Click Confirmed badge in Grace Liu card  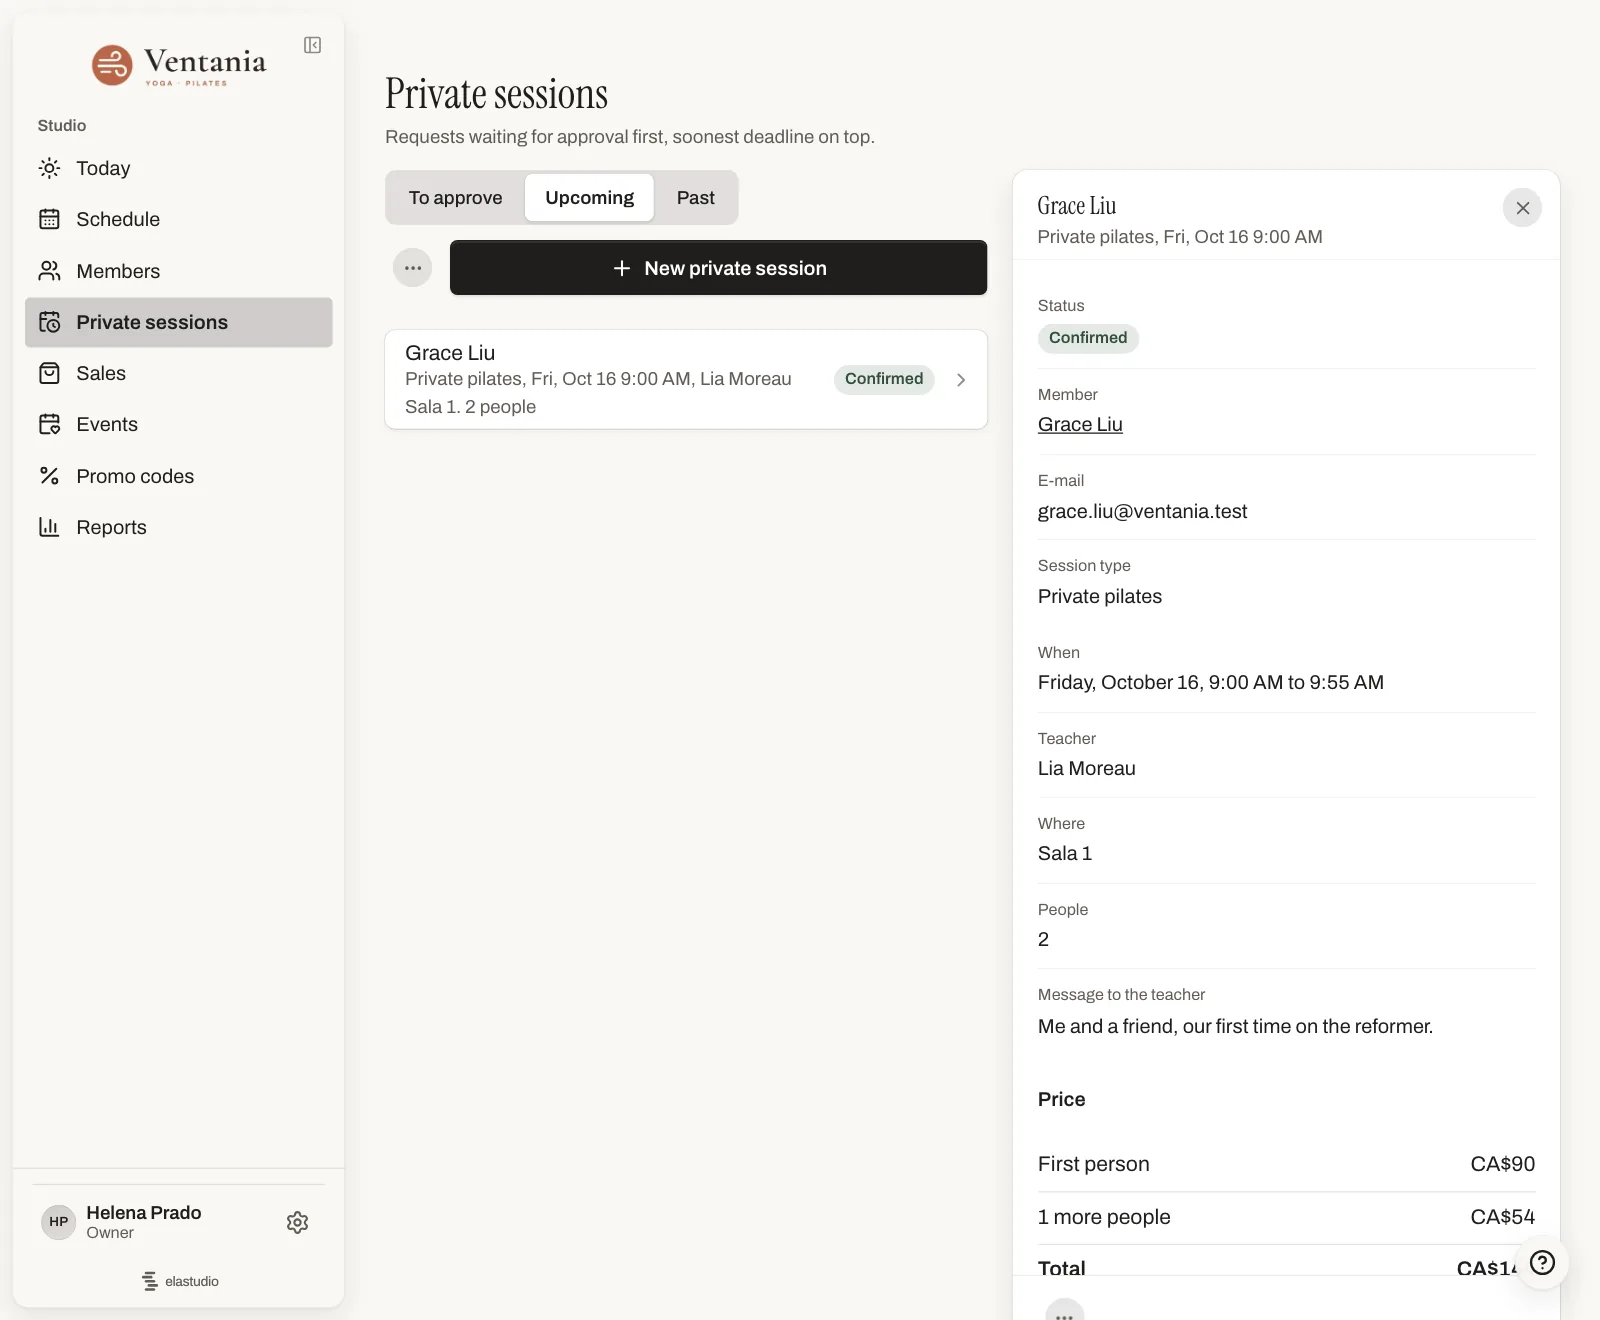click(x=884, y=379)
